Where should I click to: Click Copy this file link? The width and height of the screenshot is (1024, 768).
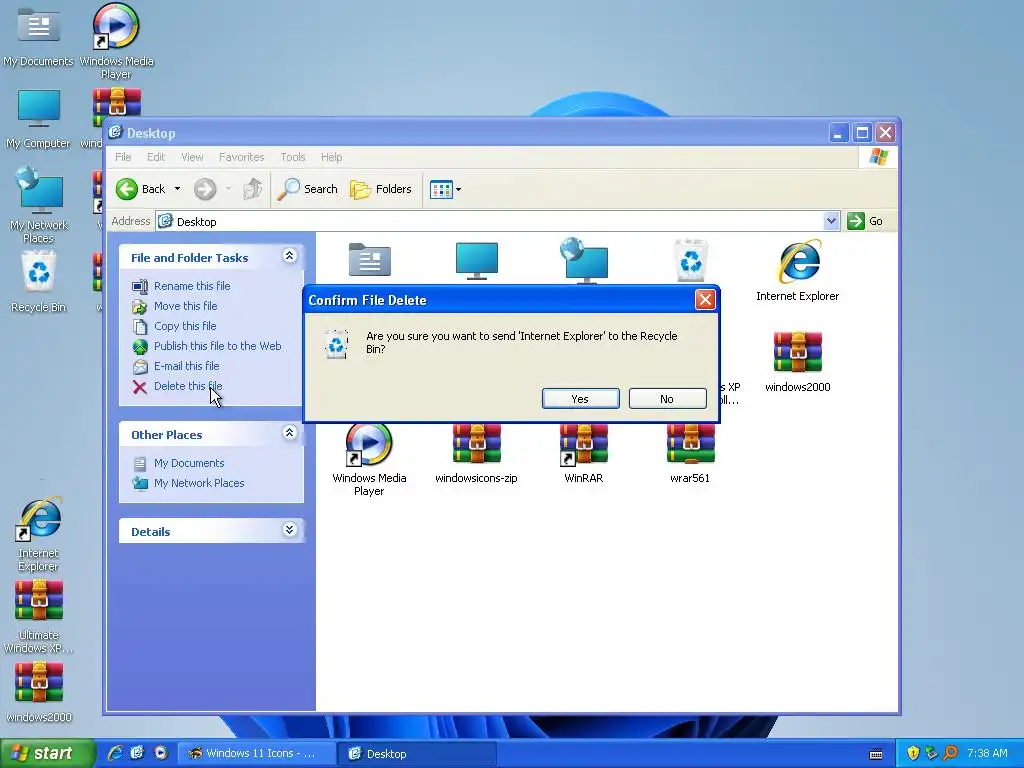(185, 326)
